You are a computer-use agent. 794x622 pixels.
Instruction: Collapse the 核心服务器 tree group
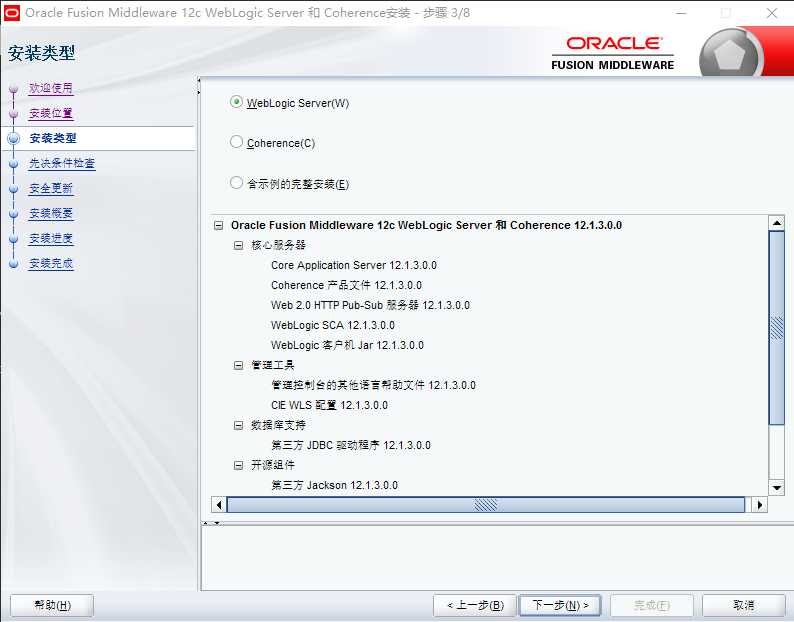click(x=238, y=245)
